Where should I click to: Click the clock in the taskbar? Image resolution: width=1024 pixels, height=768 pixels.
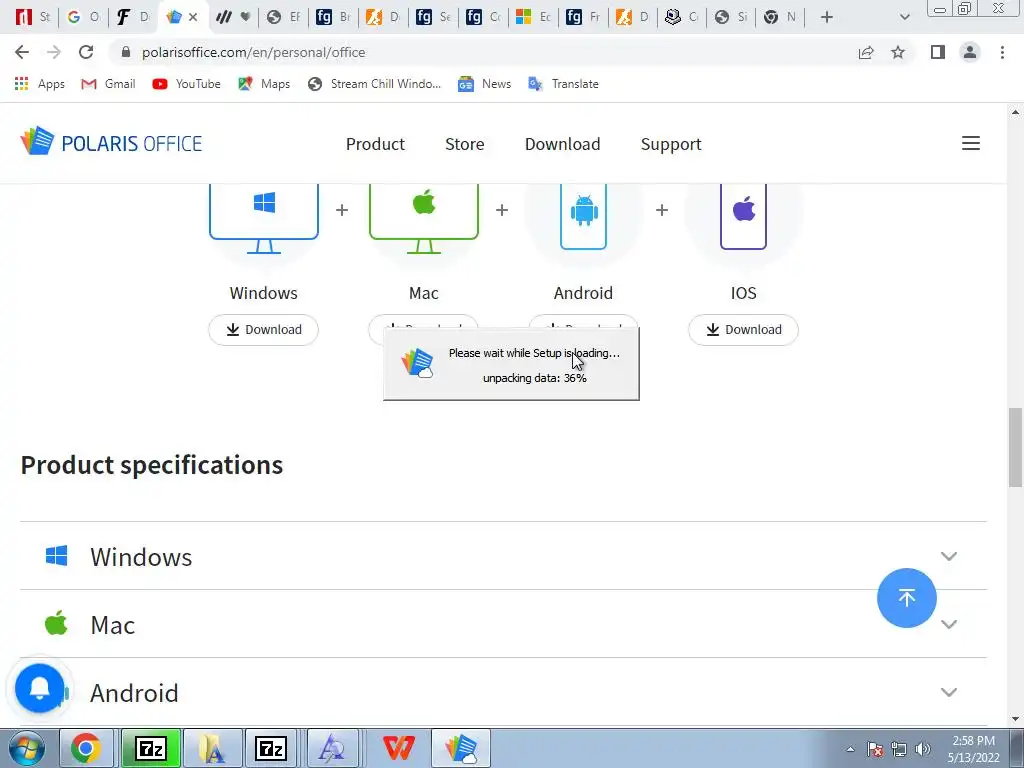tap(973, 749)
